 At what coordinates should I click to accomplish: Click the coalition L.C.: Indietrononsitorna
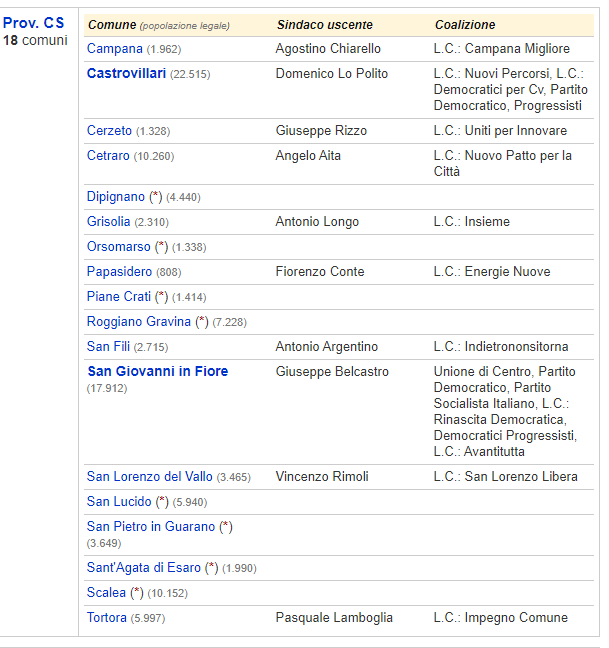(x=501, y=347)
